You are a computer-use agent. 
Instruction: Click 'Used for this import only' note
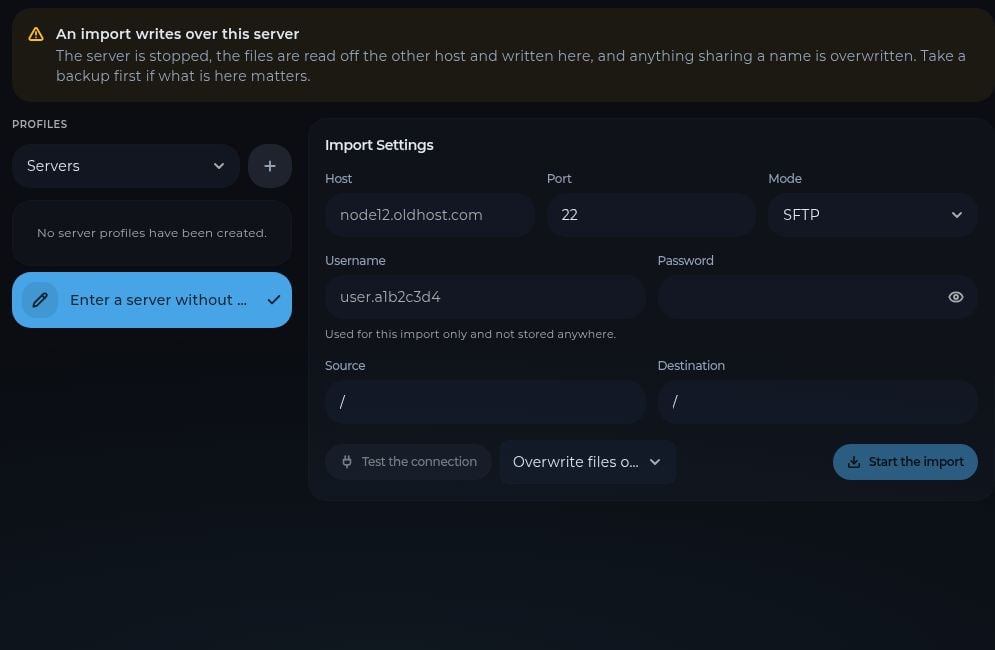[x=470, y=334]
